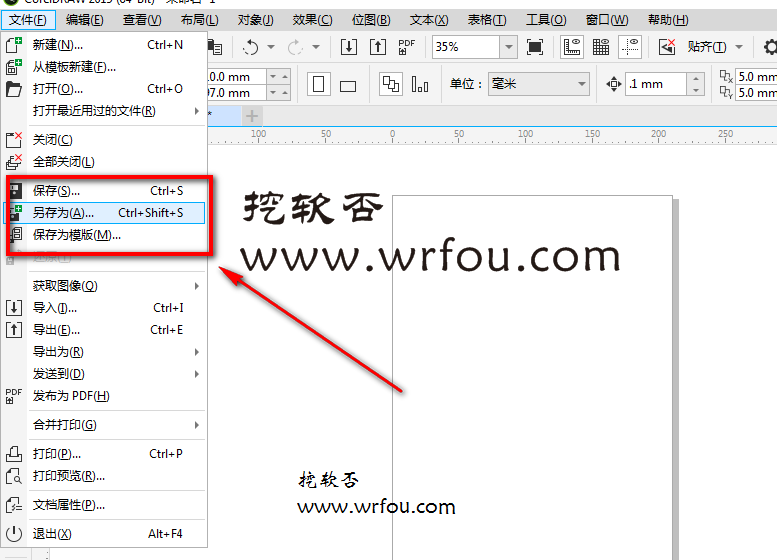Toggle show grid button
The width and height of the screenshot is (777, 560).
[601, 47]
